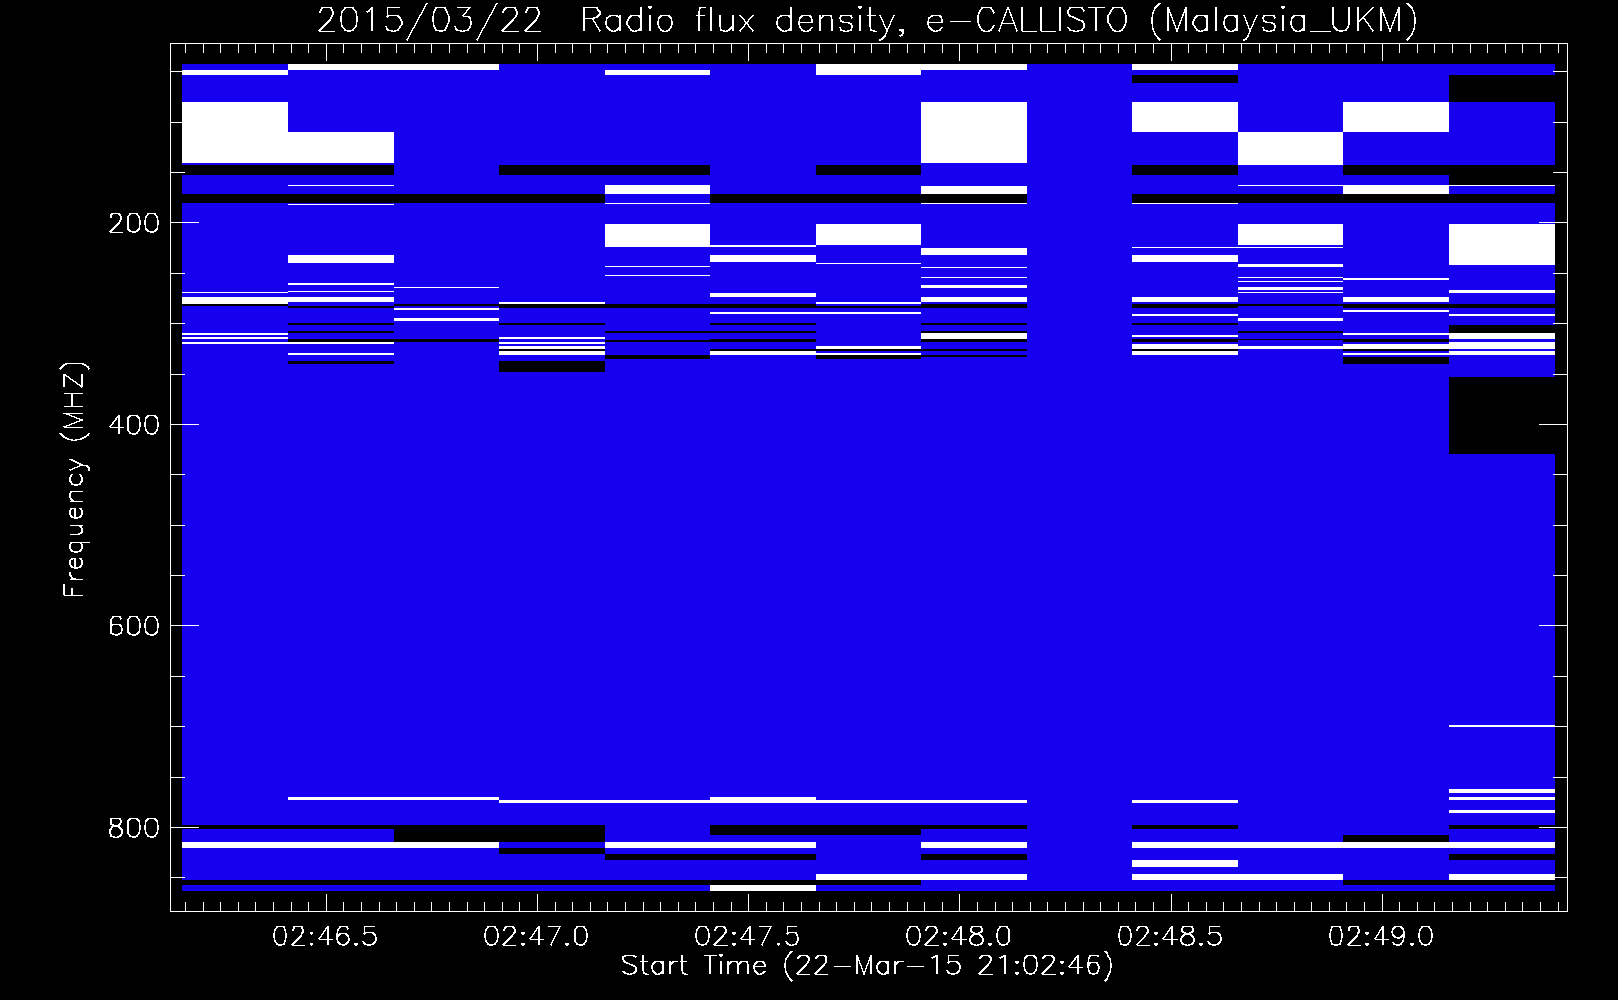Click the plot title "Radio flux density, e-CALLISTO (Malaysia_UKM)"
The image size is (1618, 1000).
[998, 20]
